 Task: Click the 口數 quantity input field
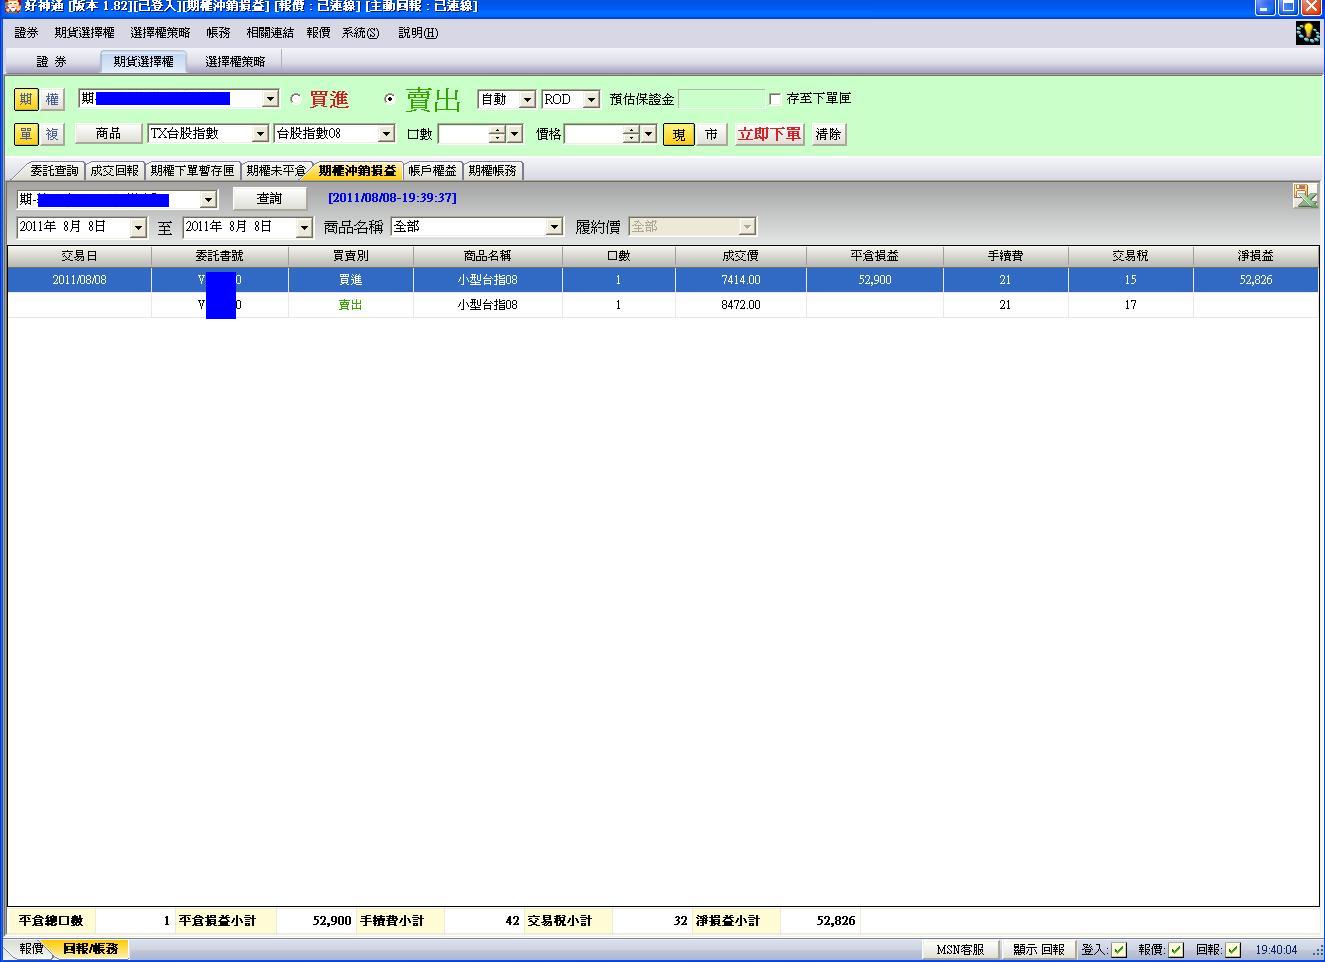463,134
